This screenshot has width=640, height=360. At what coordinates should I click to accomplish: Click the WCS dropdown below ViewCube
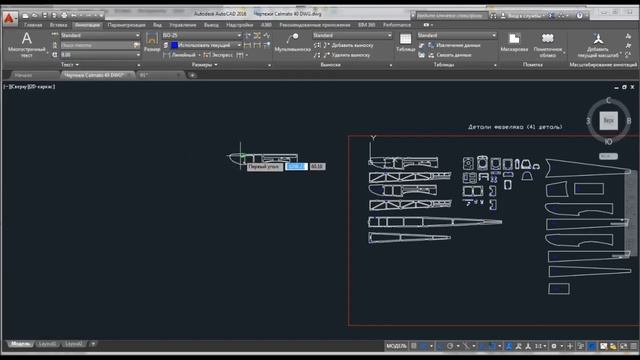[608, 156]
